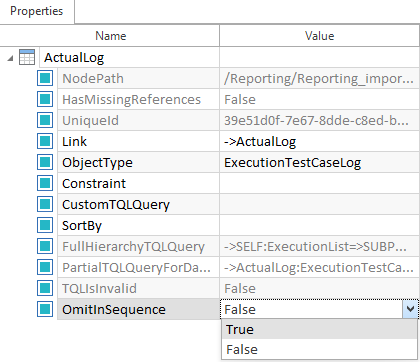
Task: Click the teal icon beside NodePath
Action: (x=45, y=78)
